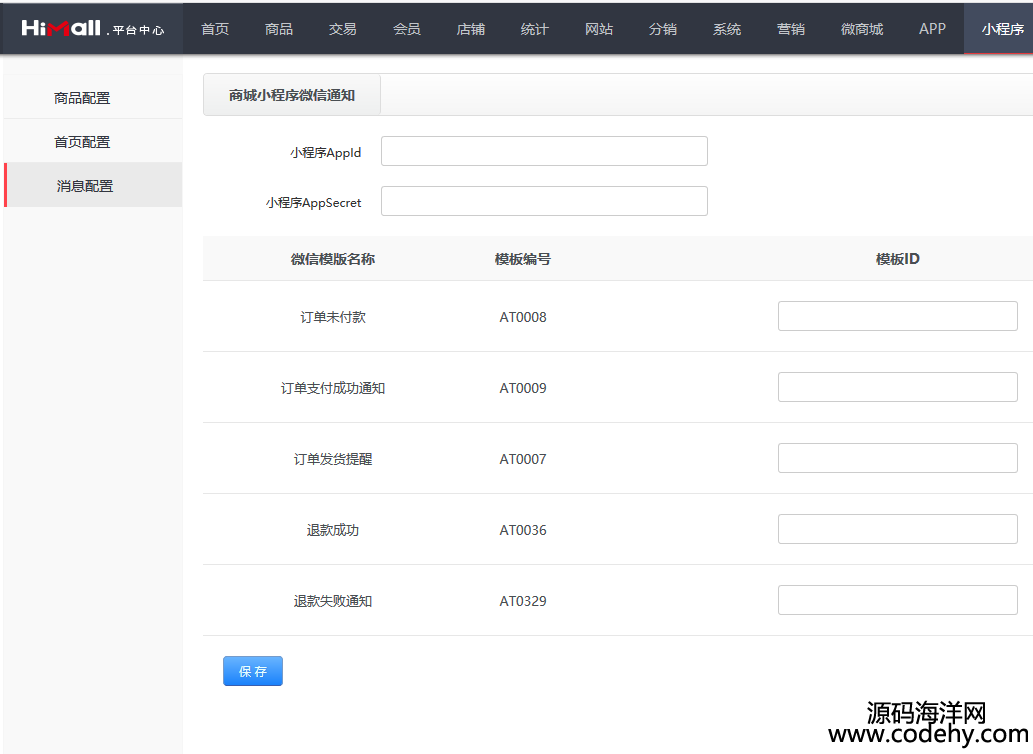Open the 店铺 navigation menu

471,29
